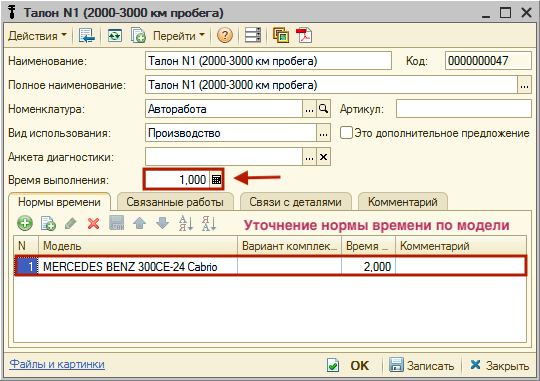540x381 pixels.
Task: Click the Номенклатура field with Авторабота
Action: tap(224, 109)
